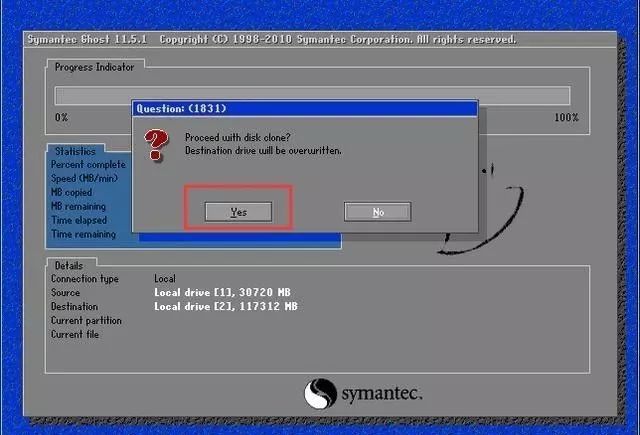Select the 'Speed (MB/min)' label

[84, 179]
